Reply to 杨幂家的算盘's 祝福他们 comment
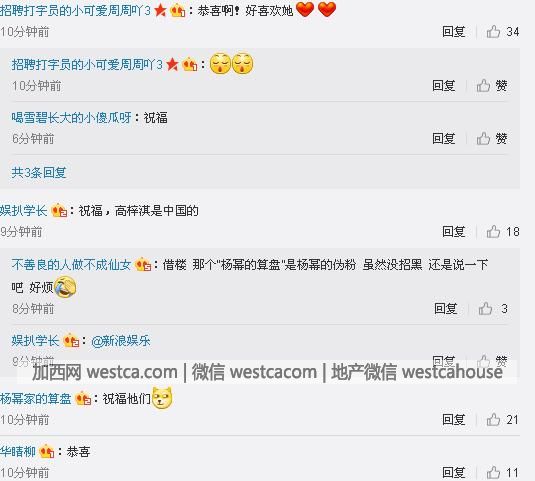 [x=453, y=420]
